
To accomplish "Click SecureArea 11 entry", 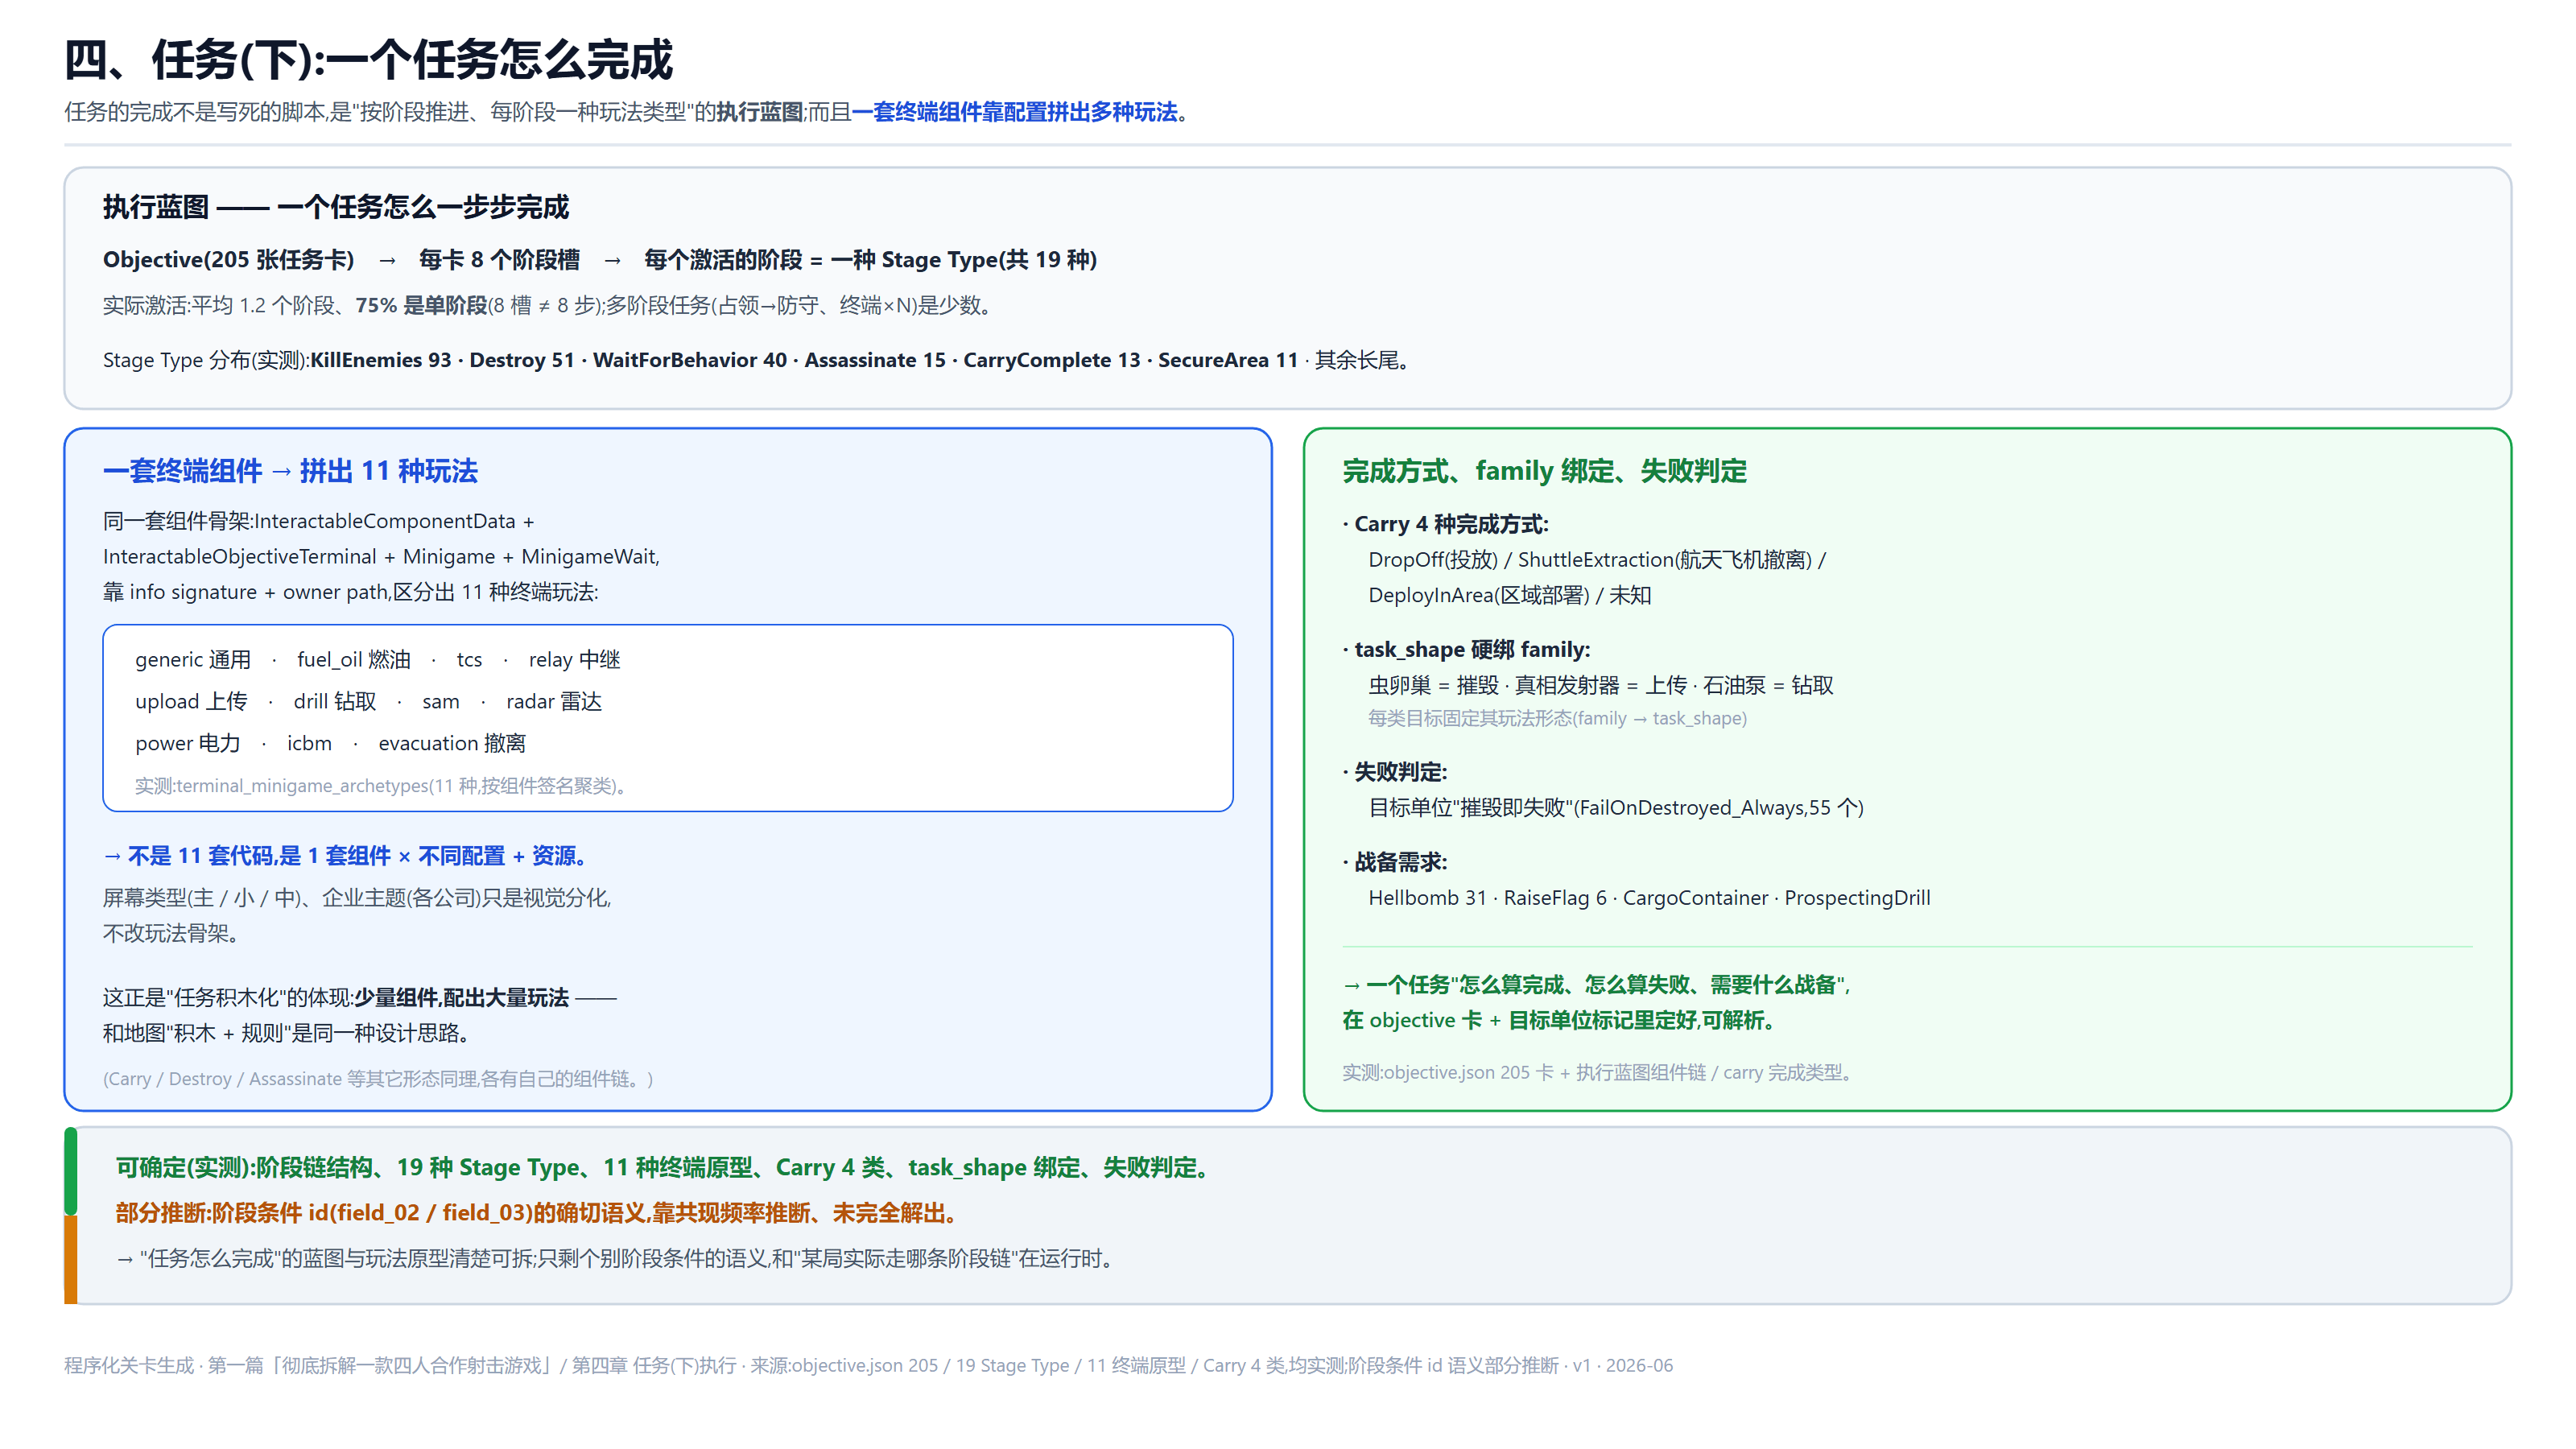I will [x=1227, y=360].
